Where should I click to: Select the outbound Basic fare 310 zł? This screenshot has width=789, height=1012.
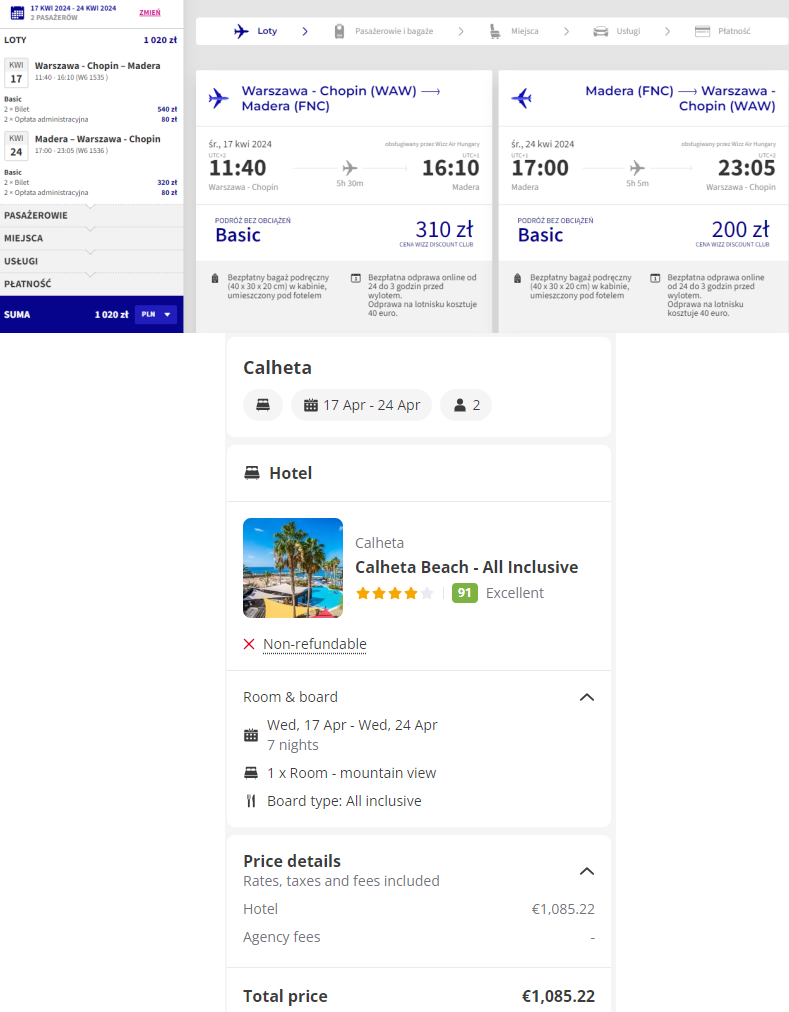pyautogui.click(x=344, y=232)
